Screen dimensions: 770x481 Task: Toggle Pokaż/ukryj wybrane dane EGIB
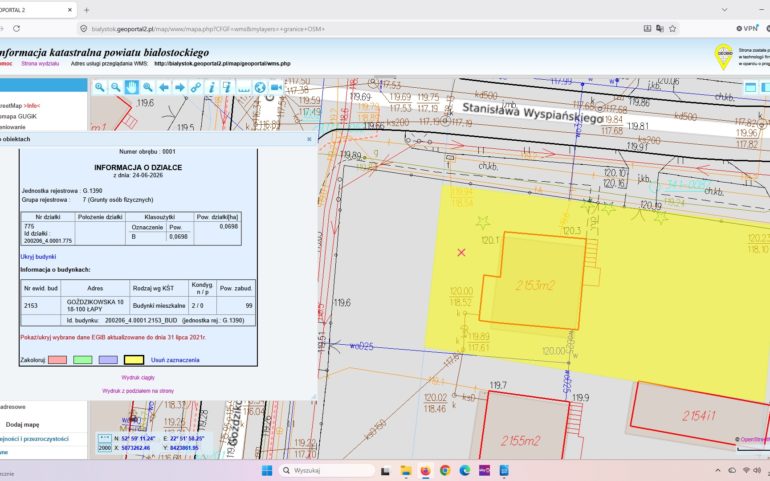(113, 338)
